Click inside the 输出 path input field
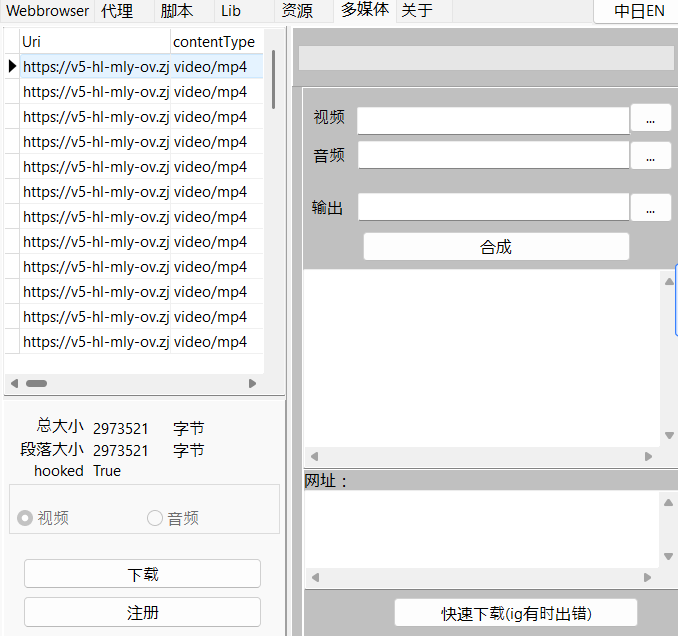Viewport: 678px width, 636px height. [x=493, y=208]
